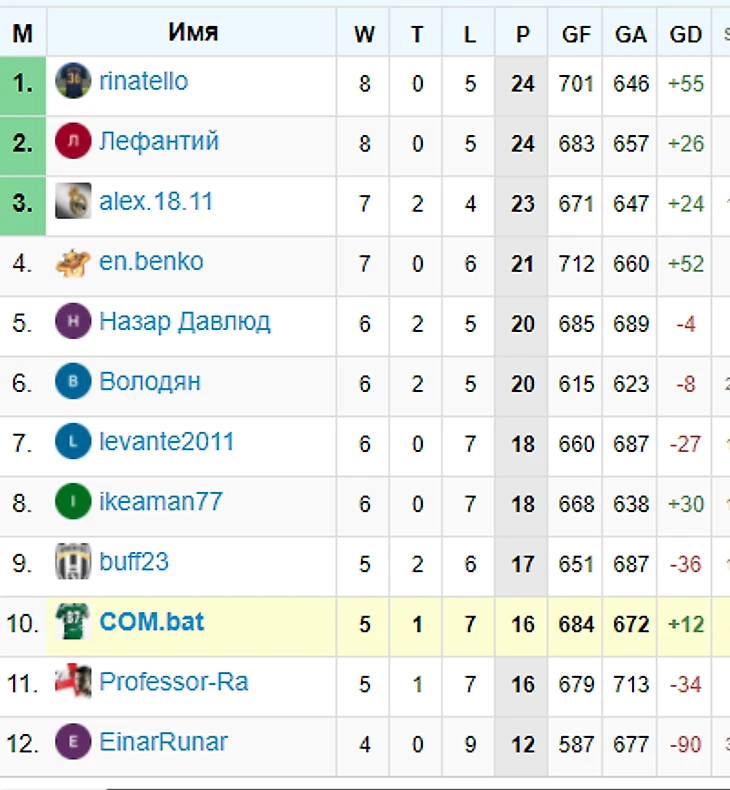Click the Лефантий red avatar icon
This screenshot has height=790, width=730.
pos(73,142)
